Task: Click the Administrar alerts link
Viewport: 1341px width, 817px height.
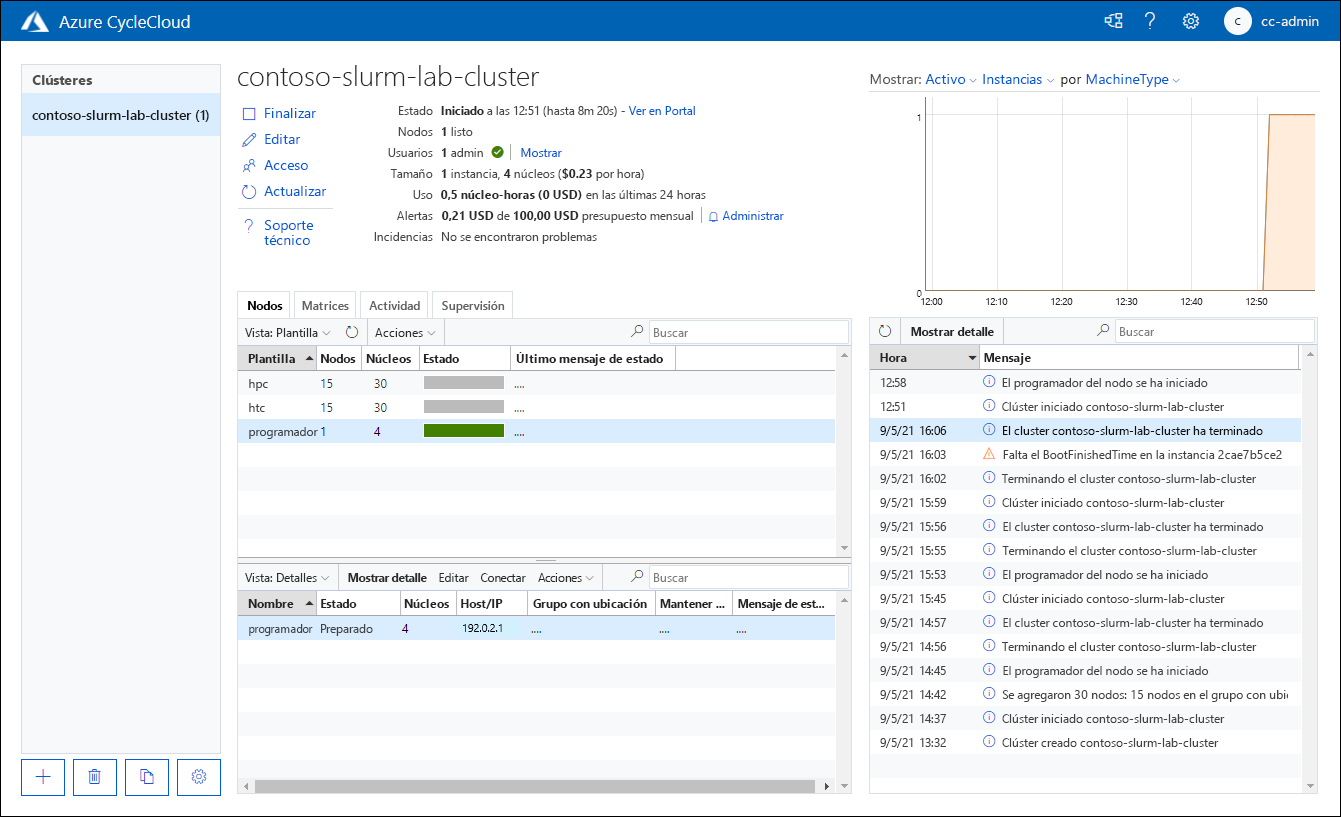Action: 752,216
